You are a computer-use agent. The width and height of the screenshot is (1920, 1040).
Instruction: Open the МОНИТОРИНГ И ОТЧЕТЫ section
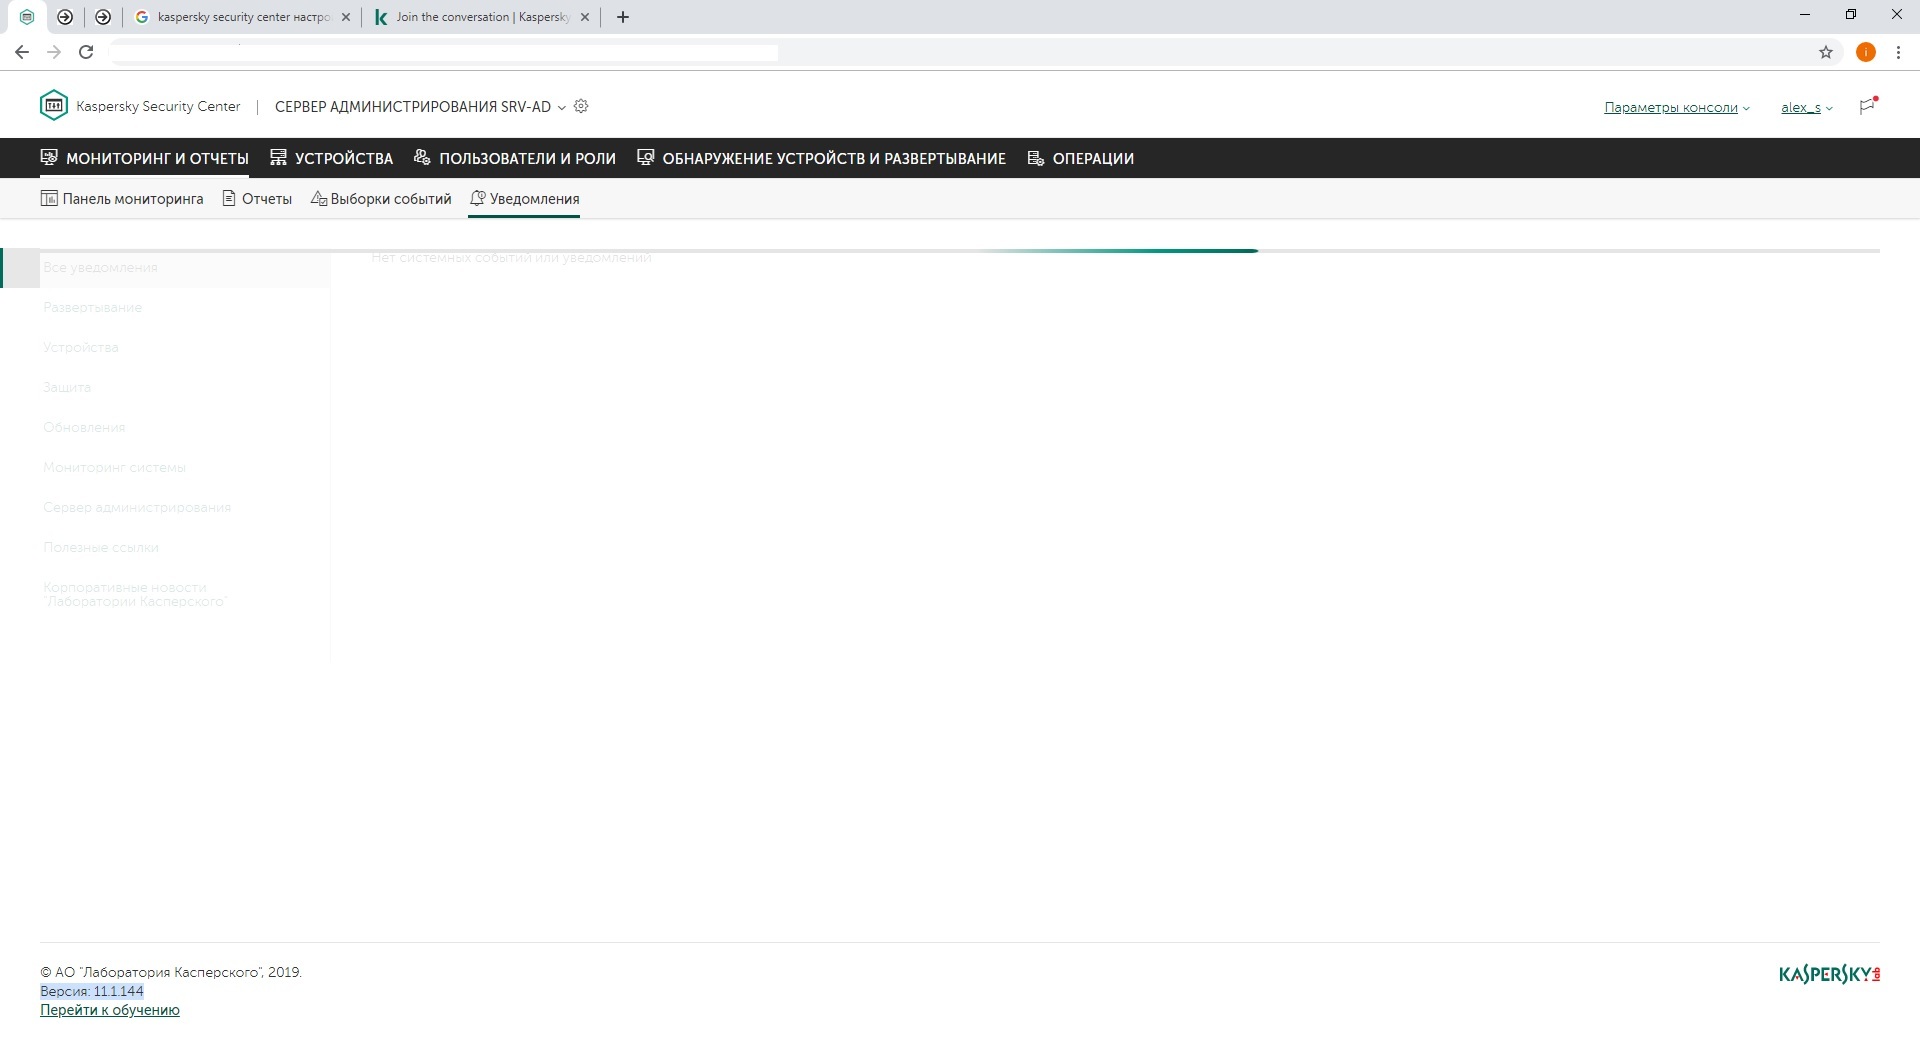coord(145,158)
